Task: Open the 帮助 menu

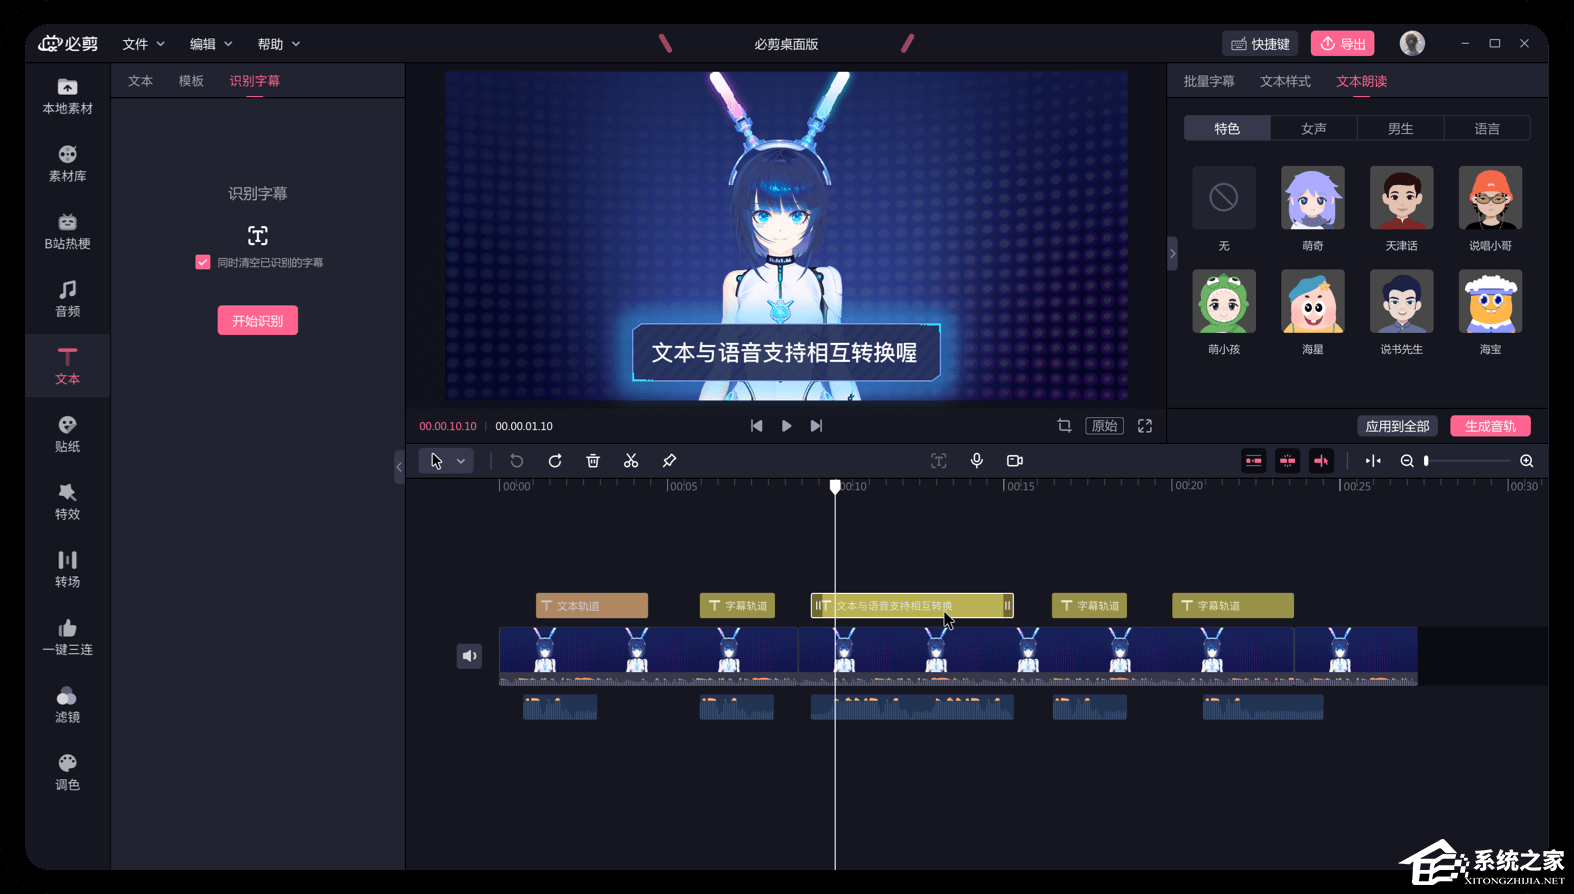Action: click(278, 44)
